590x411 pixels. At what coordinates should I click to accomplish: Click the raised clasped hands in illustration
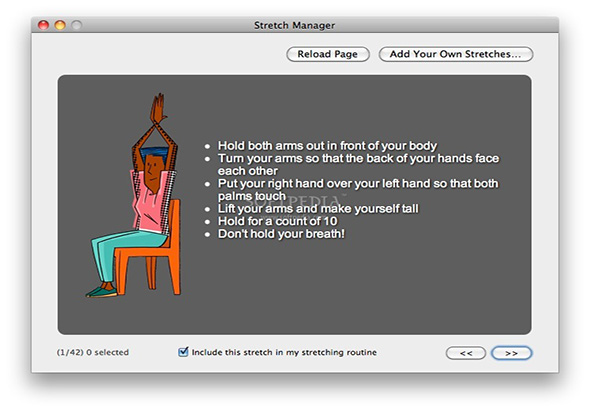point(159,108)
